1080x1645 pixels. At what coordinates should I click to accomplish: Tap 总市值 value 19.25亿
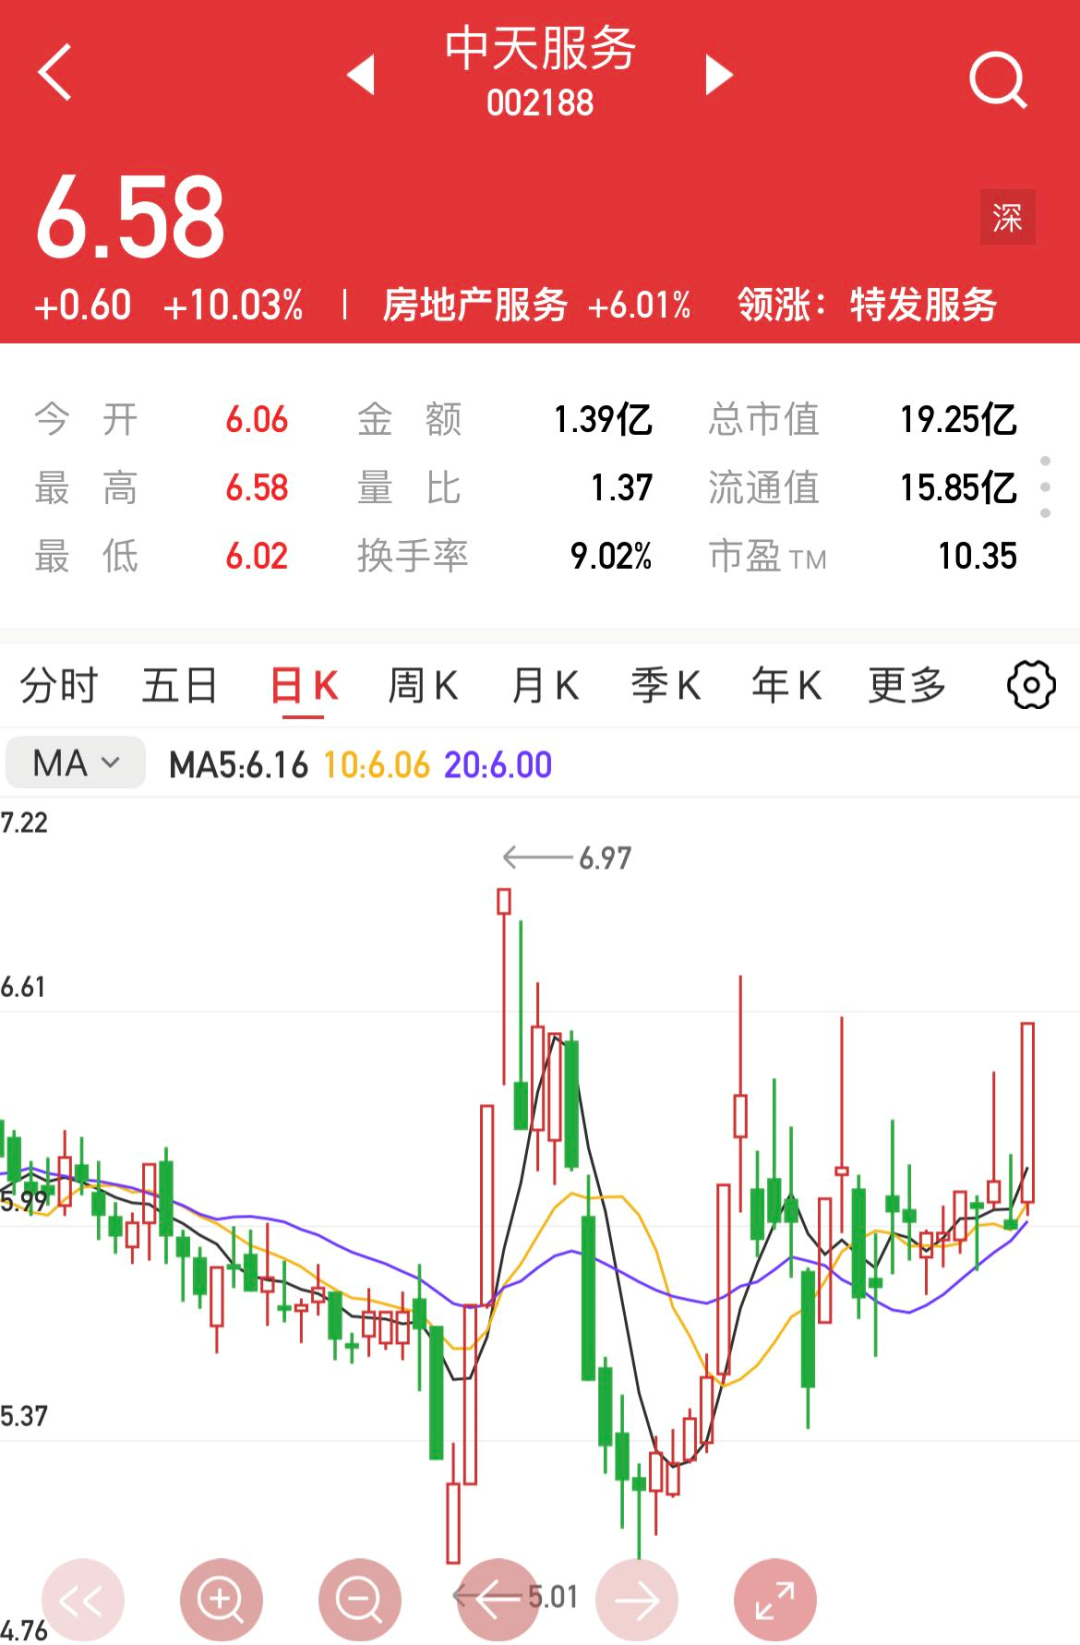[958, 420]
